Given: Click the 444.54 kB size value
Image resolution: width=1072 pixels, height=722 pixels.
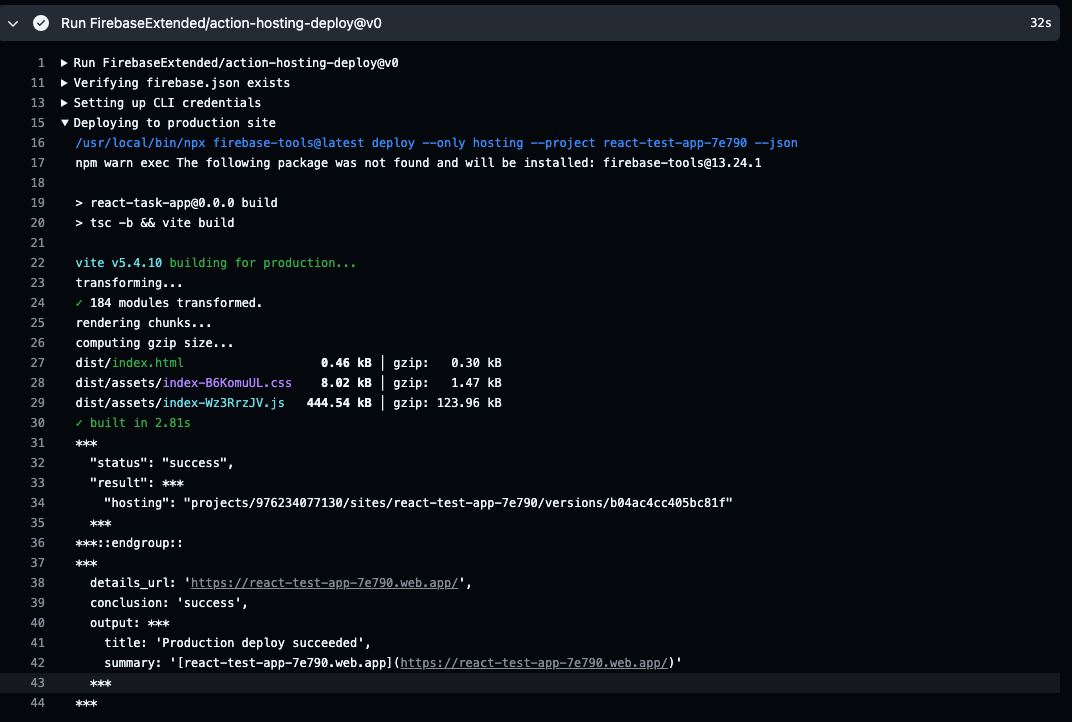Looking at the screenshot, I should [339, 403].
